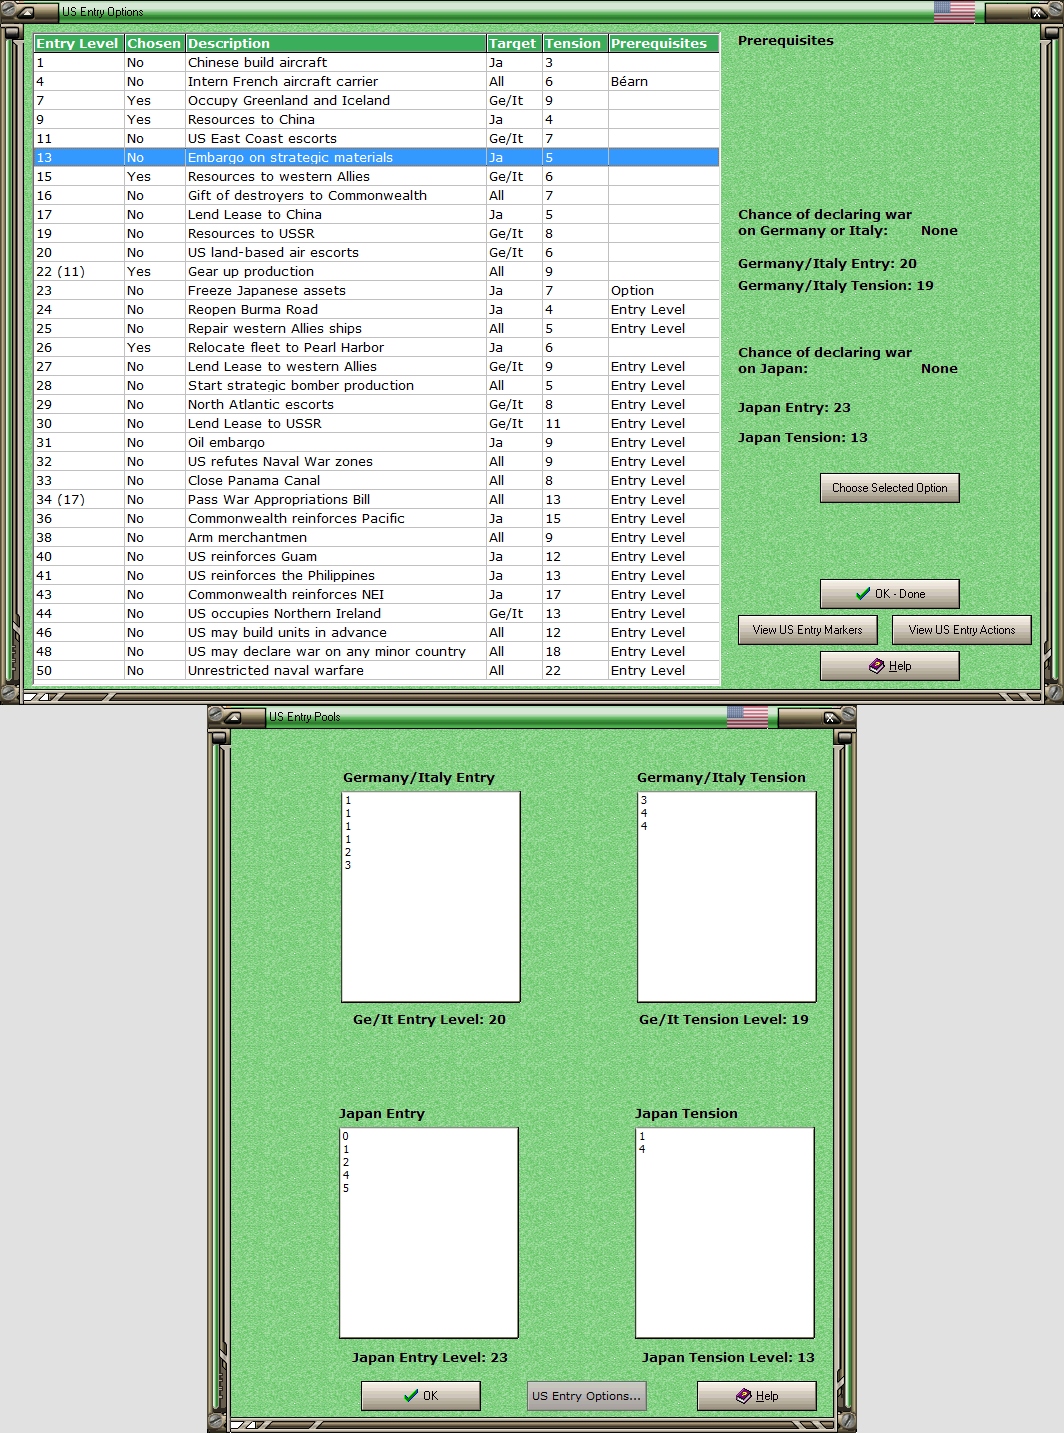The image size is (1064, 1433).
Task: Click OK in the US Entry Pools window
Action: [x=420, y=1396]
